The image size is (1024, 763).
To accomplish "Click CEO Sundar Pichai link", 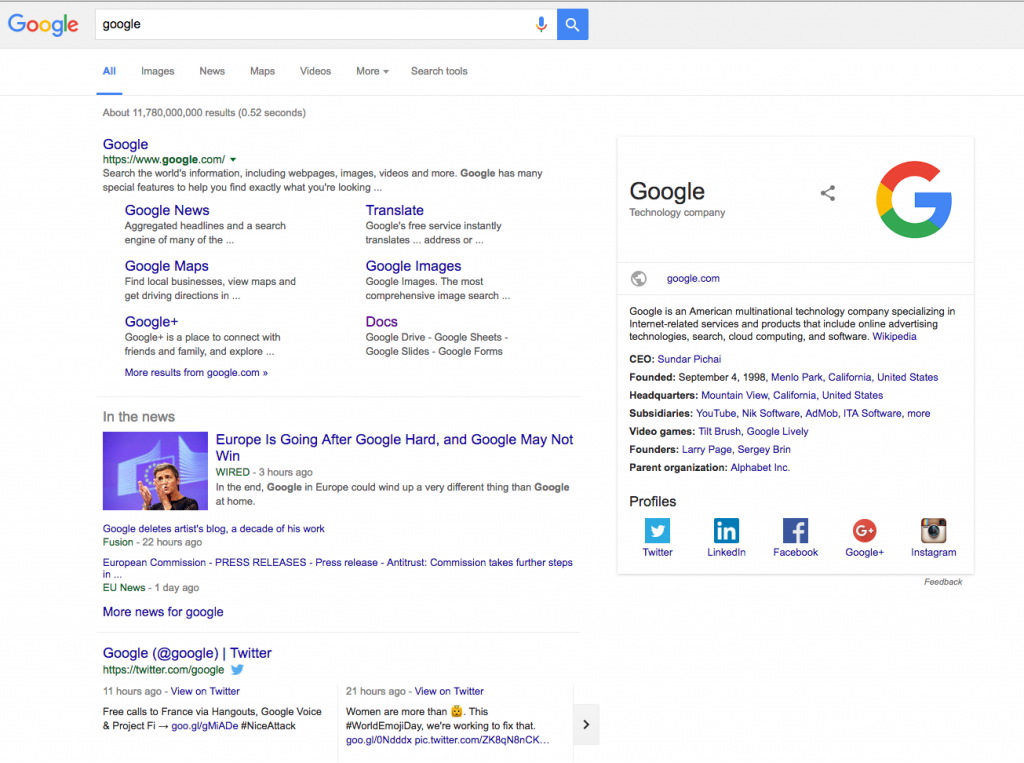I will click(x=689, y=359).
